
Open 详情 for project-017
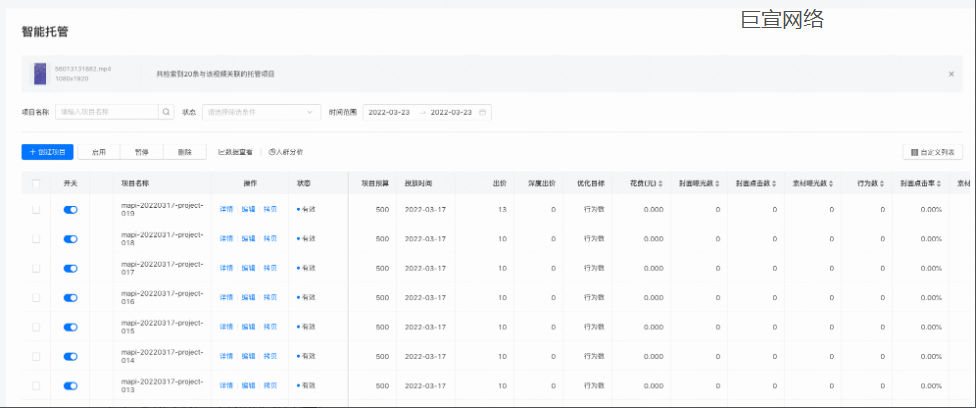pyautogui.click(x=226, y=268)
